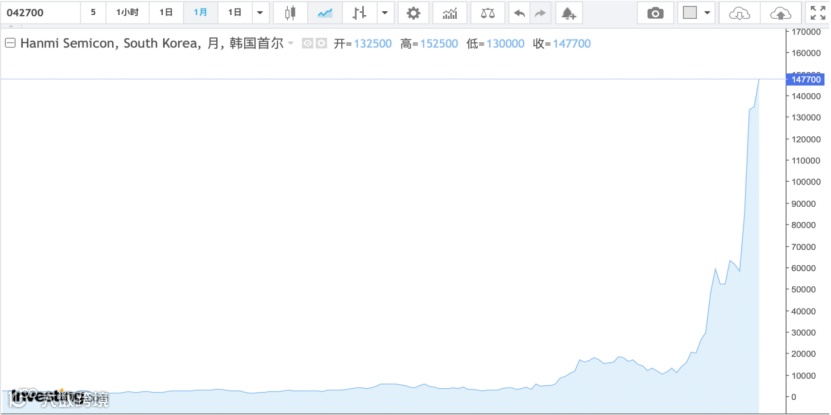Toggle fullscreen mode with arrows icon
831x415 pixels.
pos(818,13)
